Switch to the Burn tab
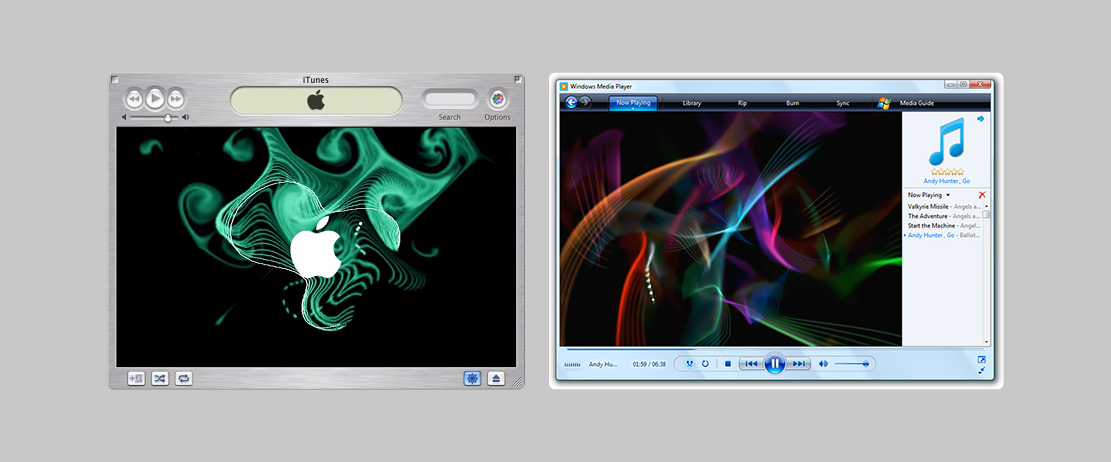This screenshot has width=1111, height=462. point(793,103)
